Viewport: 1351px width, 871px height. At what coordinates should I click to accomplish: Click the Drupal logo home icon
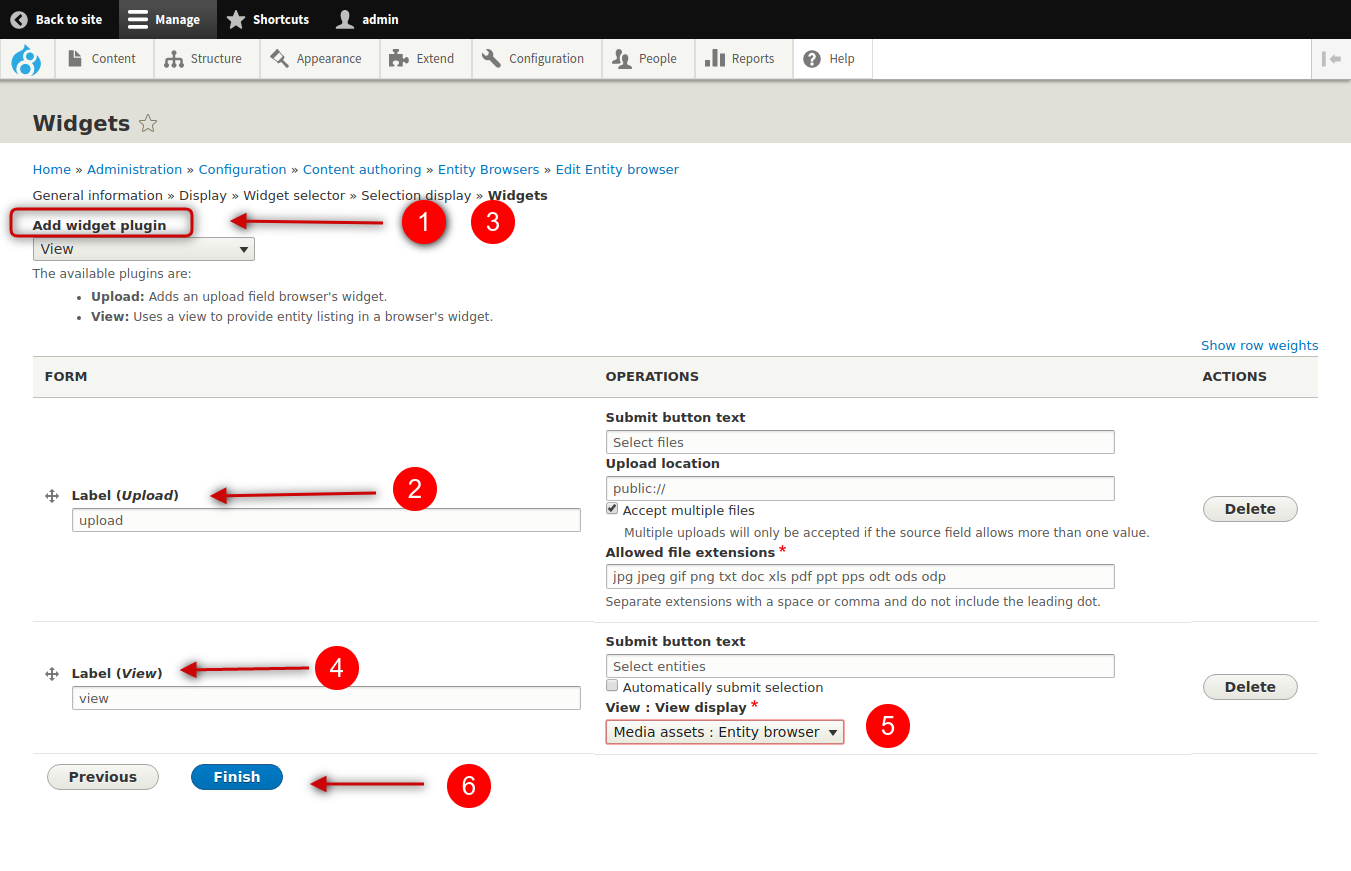[x=26, y=59]
